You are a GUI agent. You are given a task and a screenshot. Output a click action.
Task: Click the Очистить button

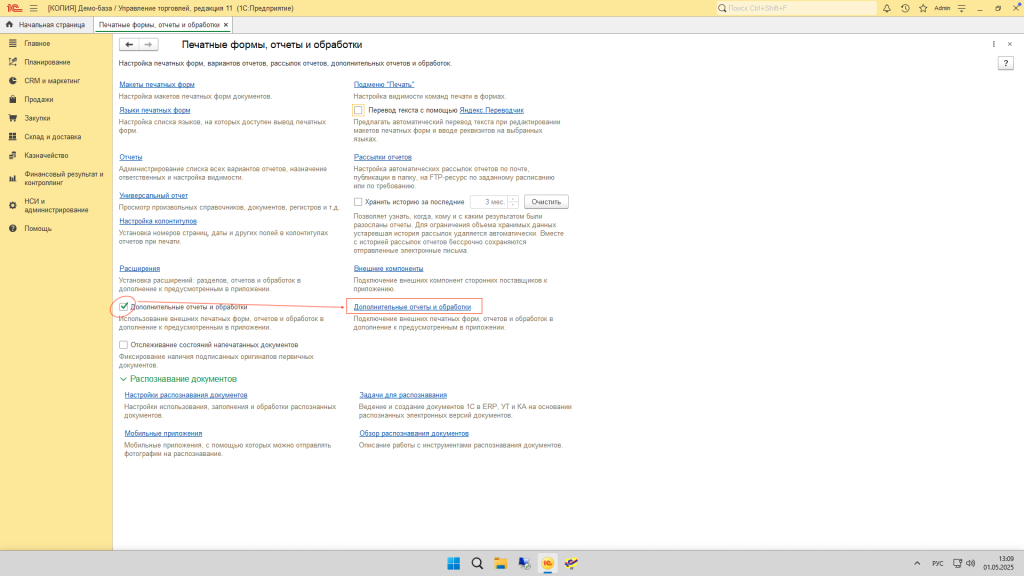546,202
